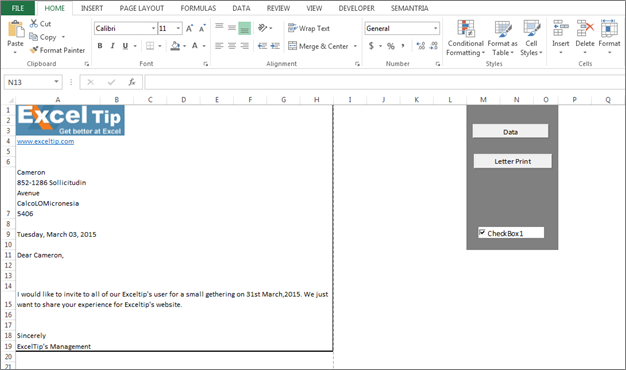The width and height of the screenshot is (626, 370).
Task: Open the www.exceltip.com hyperlink
Action: 45,141
